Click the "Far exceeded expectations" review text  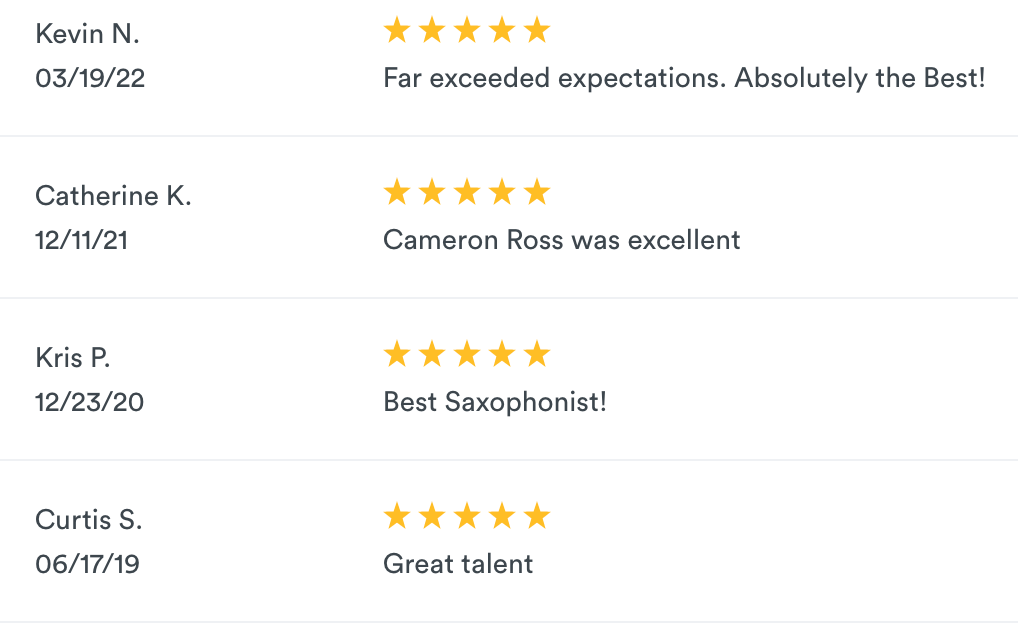(684, 78)
